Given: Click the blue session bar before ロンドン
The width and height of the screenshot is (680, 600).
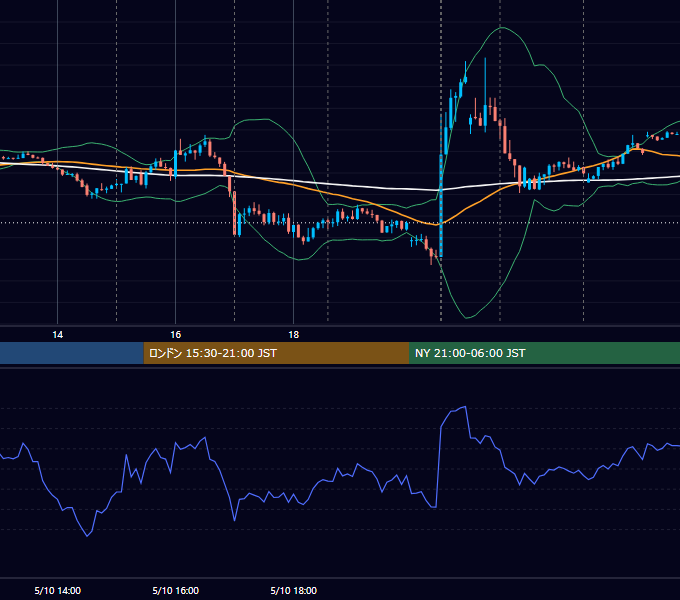Looking at the screenshot, I should (x=72, y=353).
